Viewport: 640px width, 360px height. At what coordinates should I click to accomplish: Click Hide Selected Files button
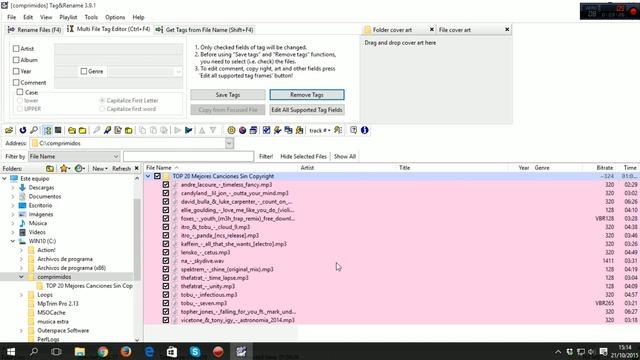click(303, 156)
